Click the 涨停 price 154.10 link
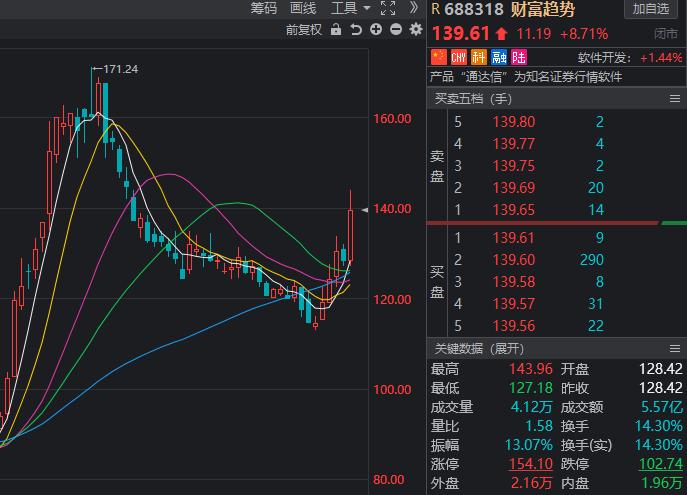Viewport: 687px width, 495px height. [530, 464]
